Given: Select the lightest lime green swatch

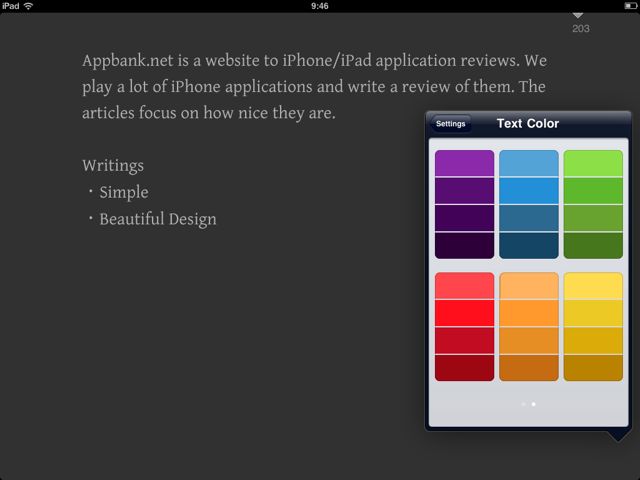Looking at the screenshot, I should (x=593, y=163).
